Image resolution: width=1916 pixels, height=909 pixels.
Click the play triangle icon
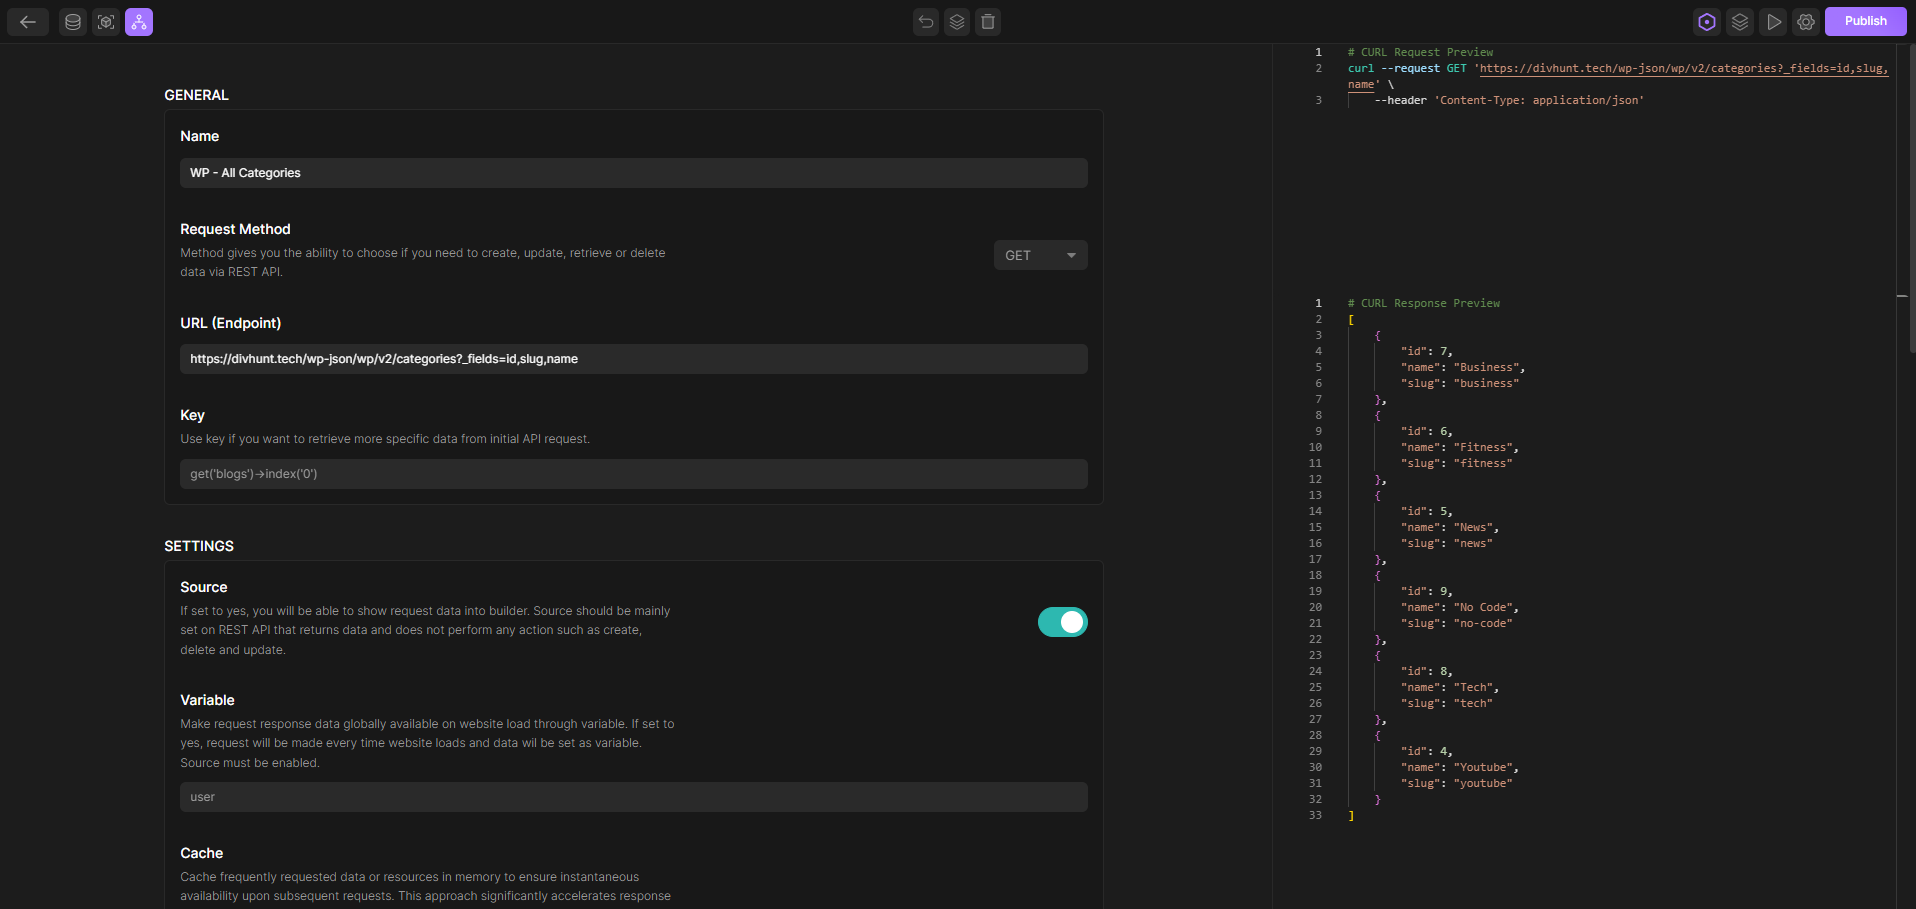[1773, 22]
